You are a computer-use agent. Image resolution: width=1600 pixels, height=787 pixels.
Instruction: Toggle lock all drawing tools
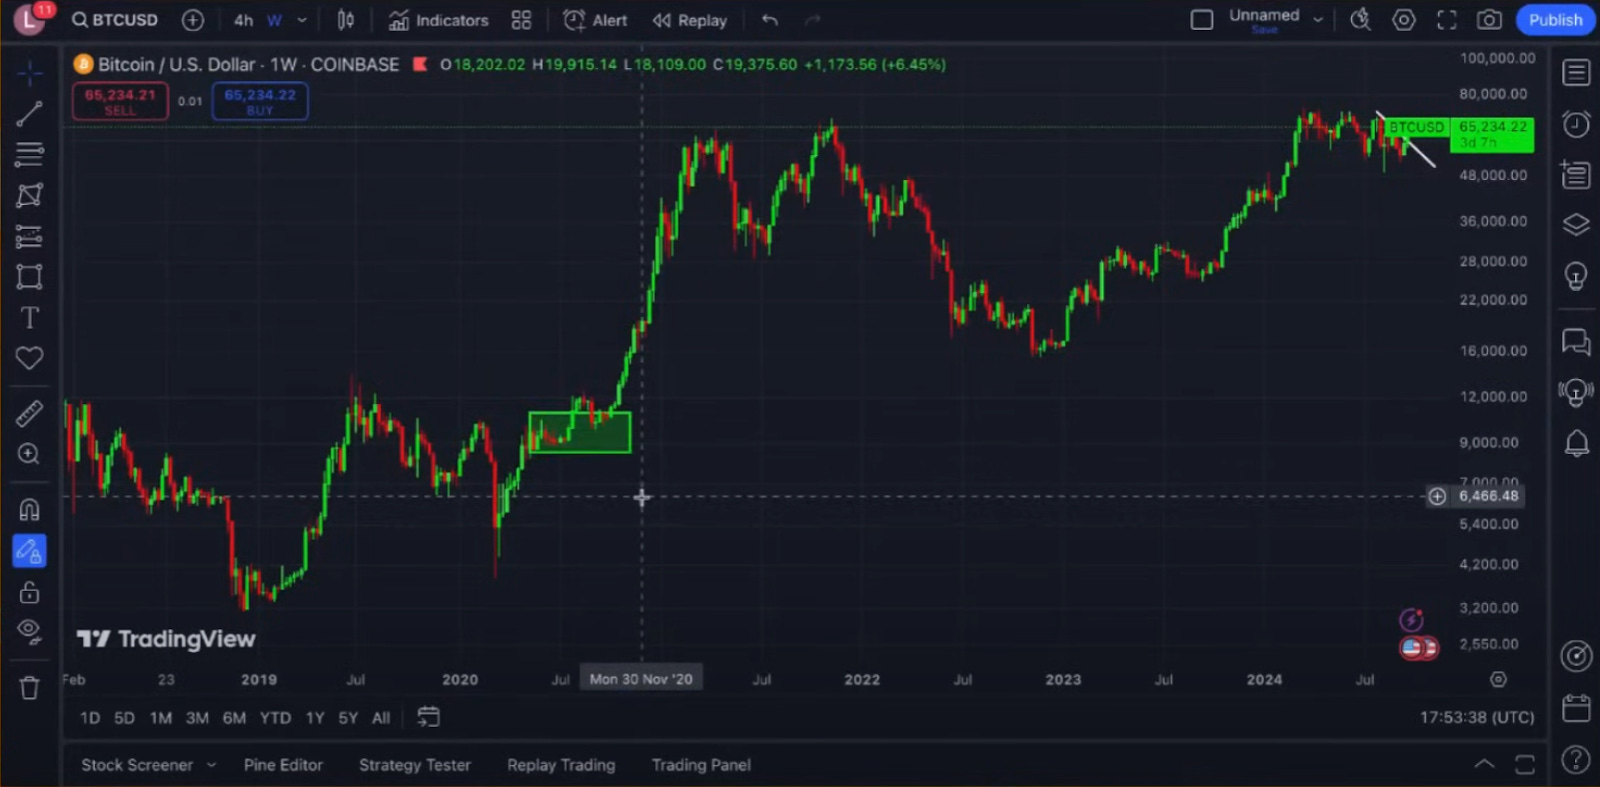(x=29, y=592)
